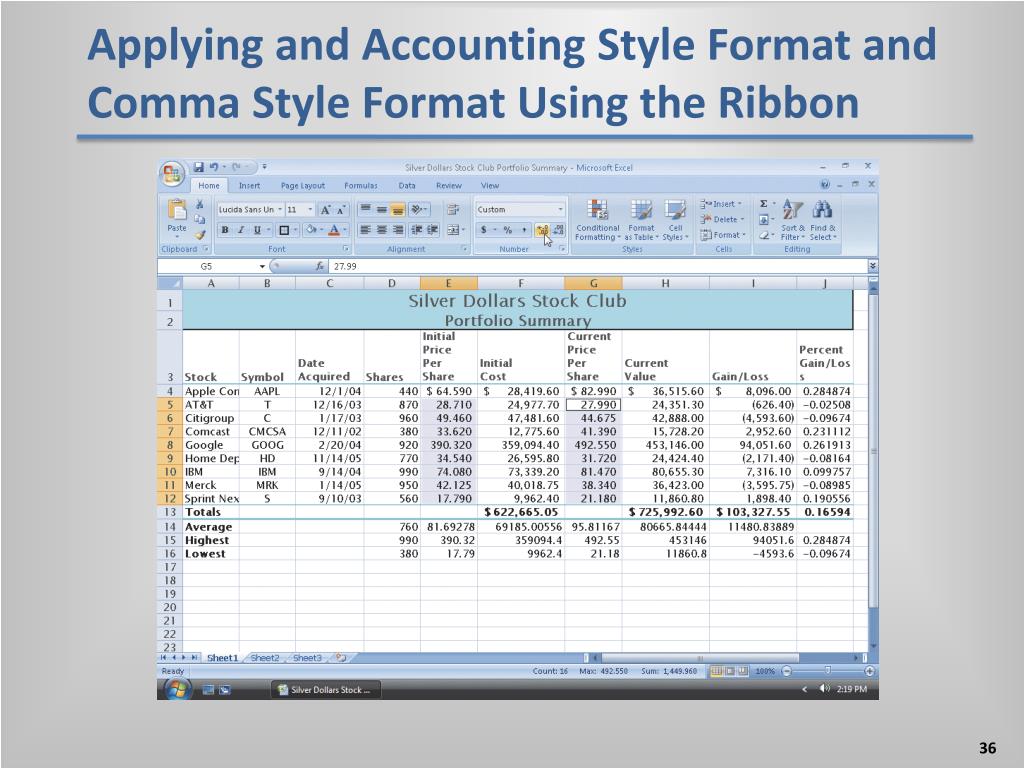Image resolution: width=1024 pixels, height=768 pixels.
Task: Click the taskbar volume speaker icon
Action: [x=824, y=689]
